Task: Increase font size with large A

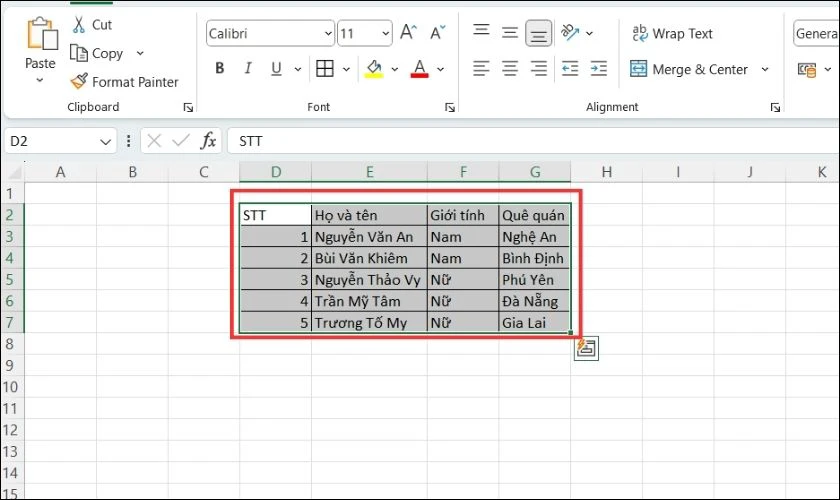Action: (408, 33)
